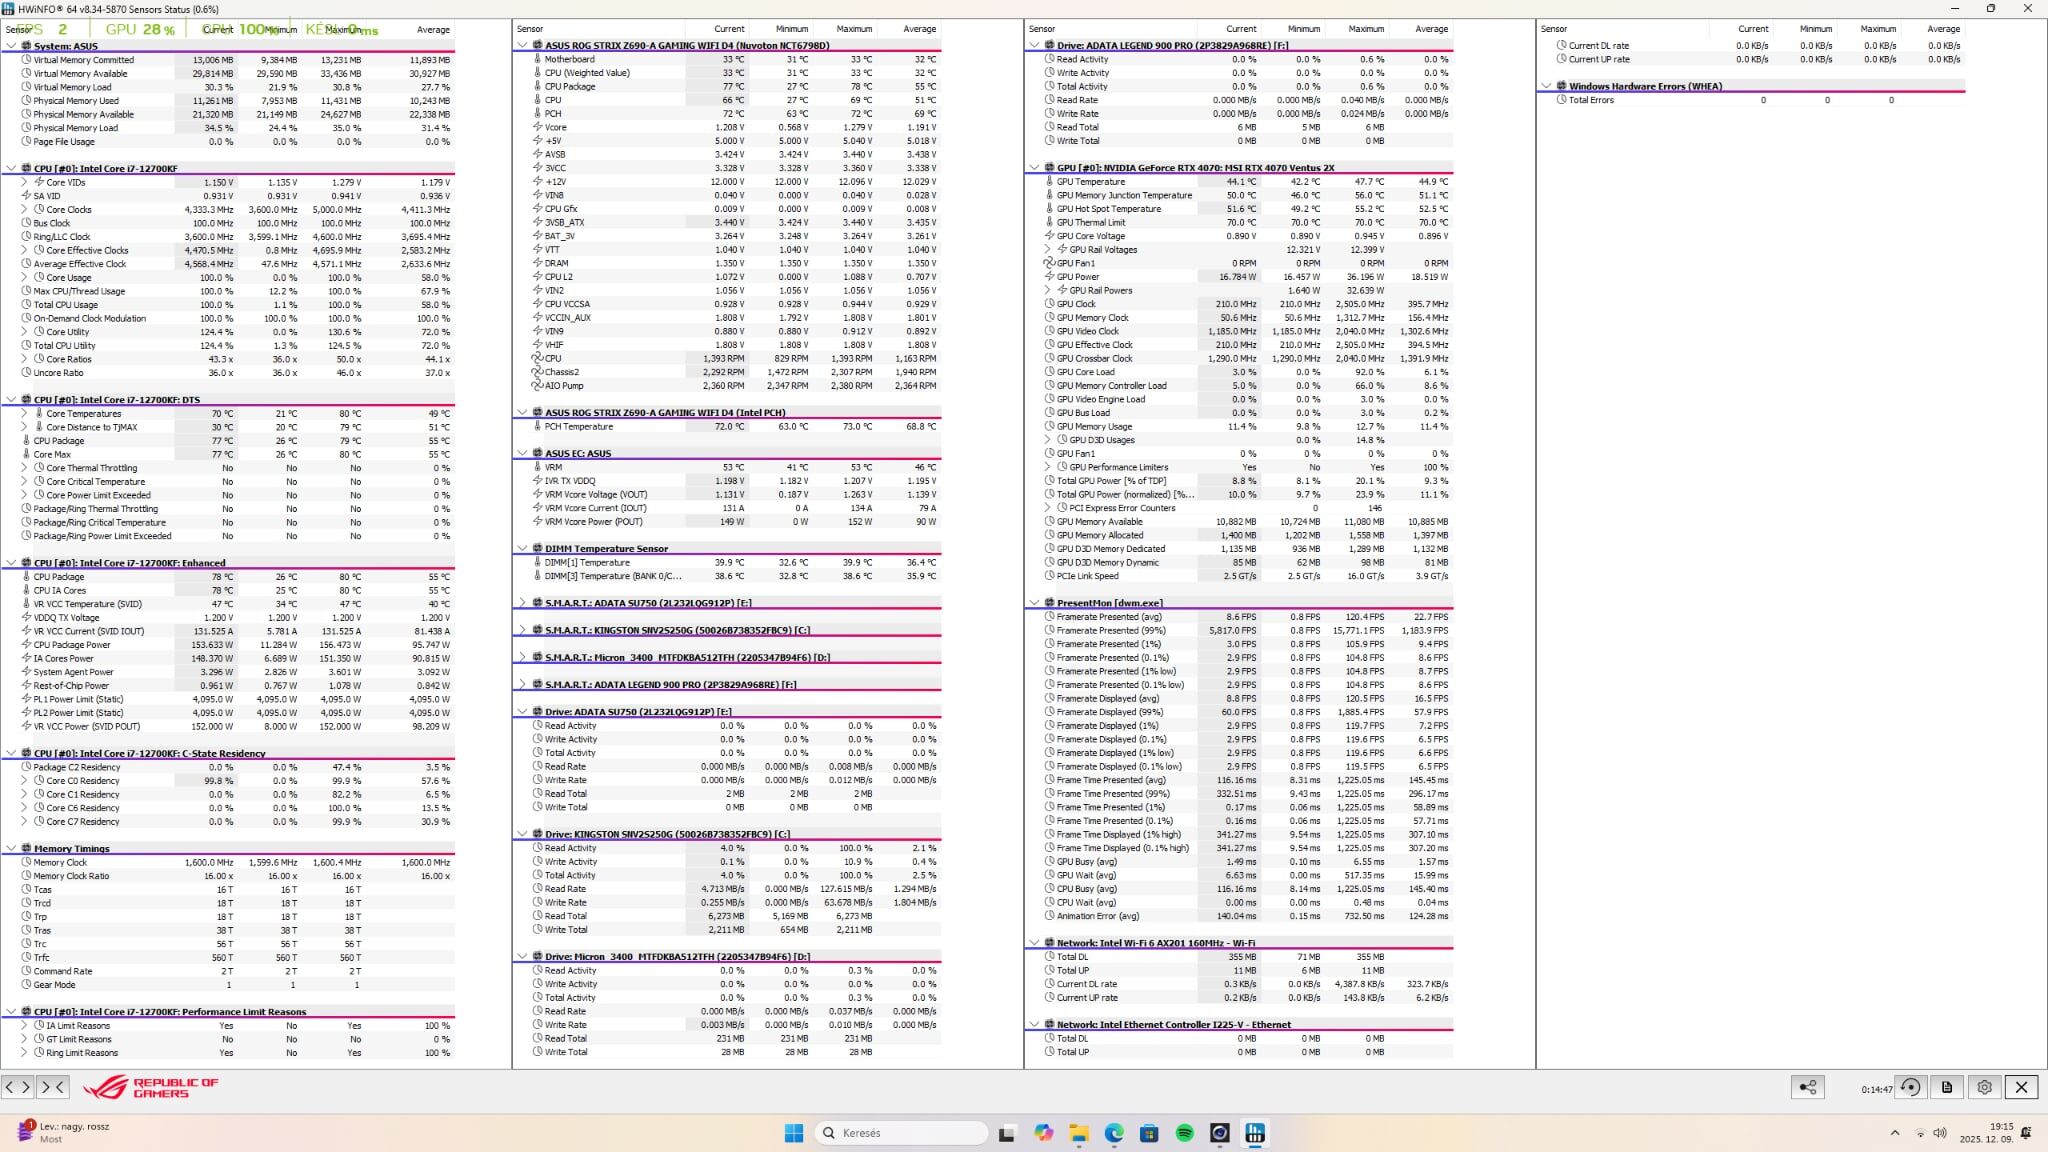Click the Average column header in third panel

coord(1431,29)
